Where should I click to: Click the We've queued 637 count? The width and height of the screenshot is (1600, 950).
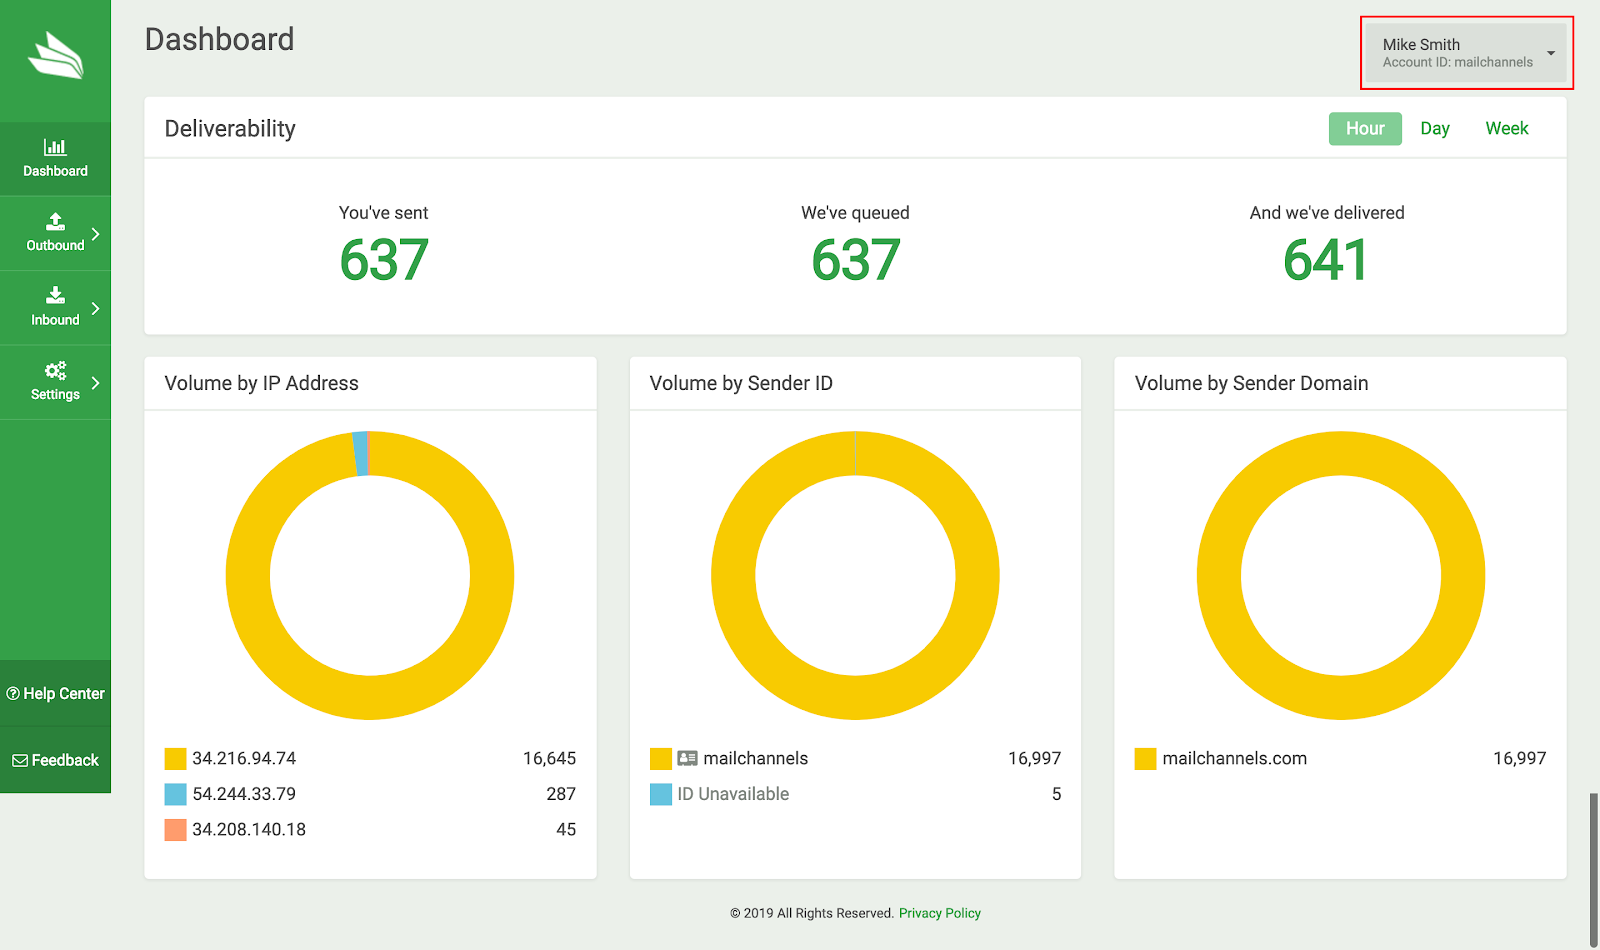[x=856, y=260]
